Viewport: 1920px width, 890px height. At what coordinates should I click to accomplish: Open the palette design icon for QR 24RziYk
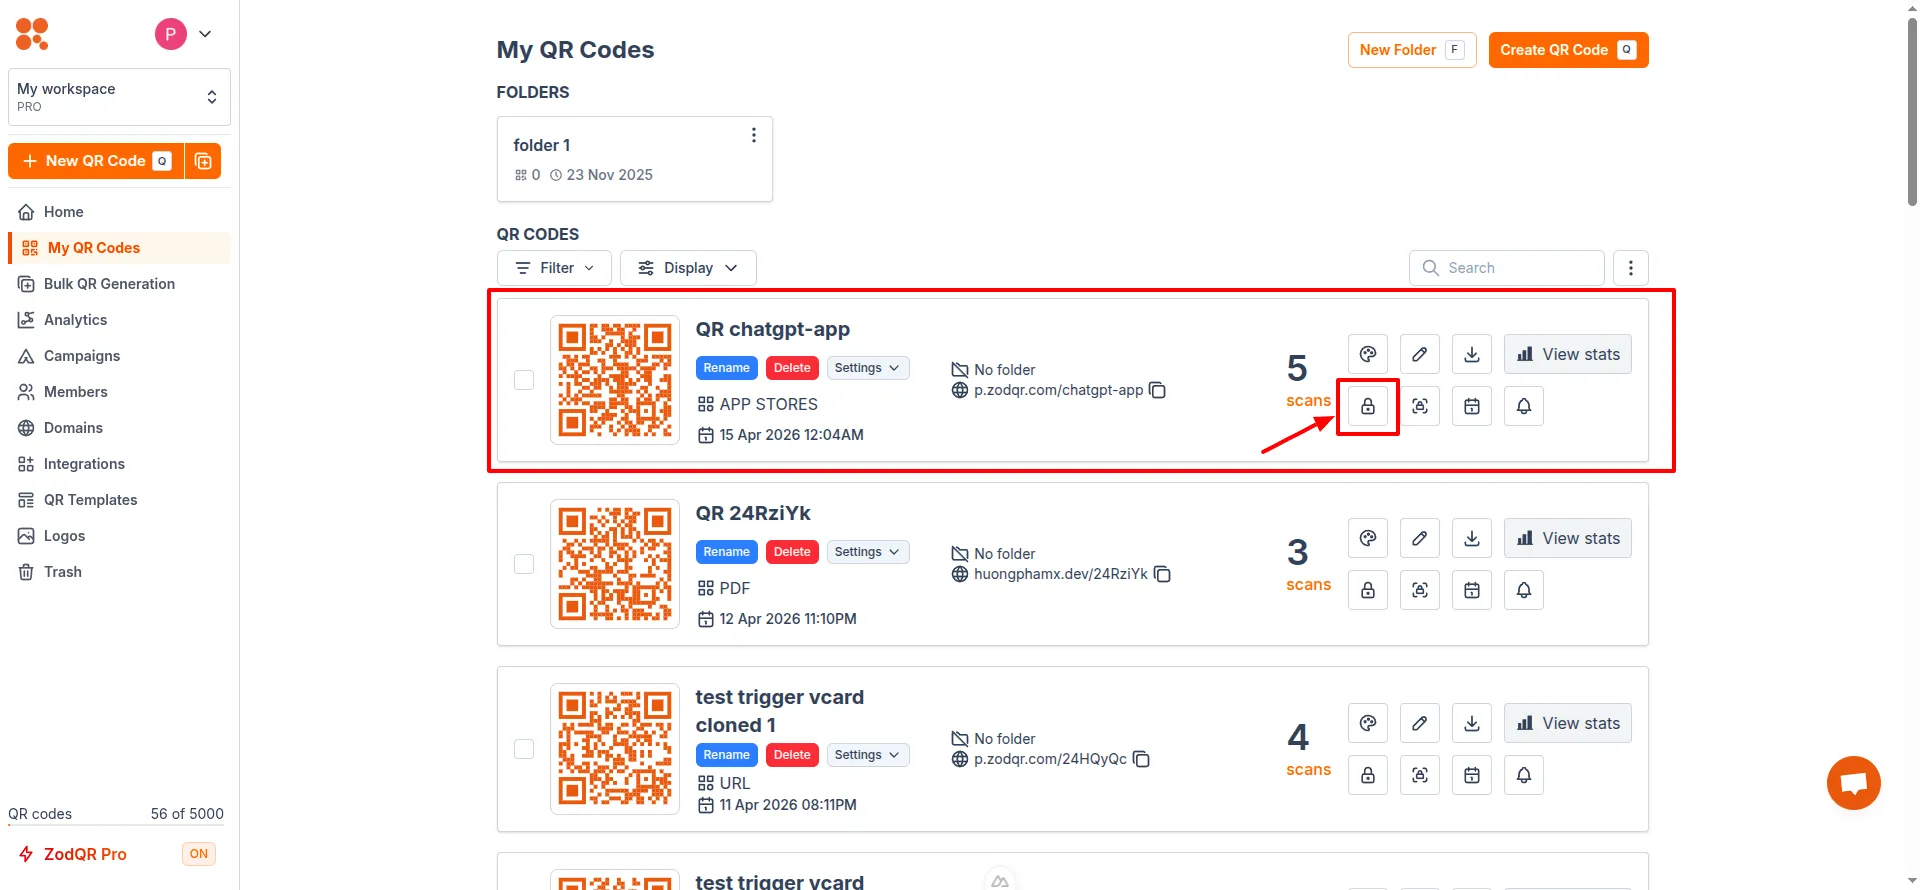[x=1368, y=538]
